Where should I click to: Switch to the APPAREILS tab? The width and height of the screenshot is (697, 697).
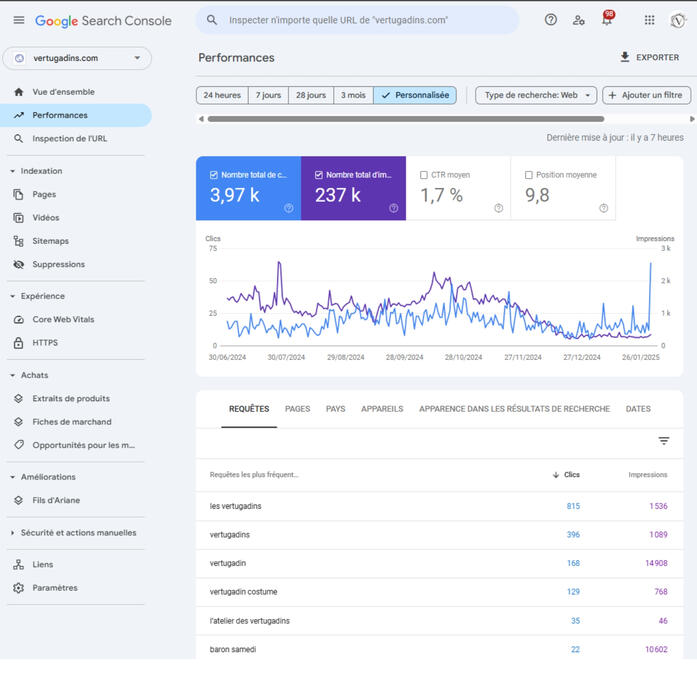(x=382, y=409)
